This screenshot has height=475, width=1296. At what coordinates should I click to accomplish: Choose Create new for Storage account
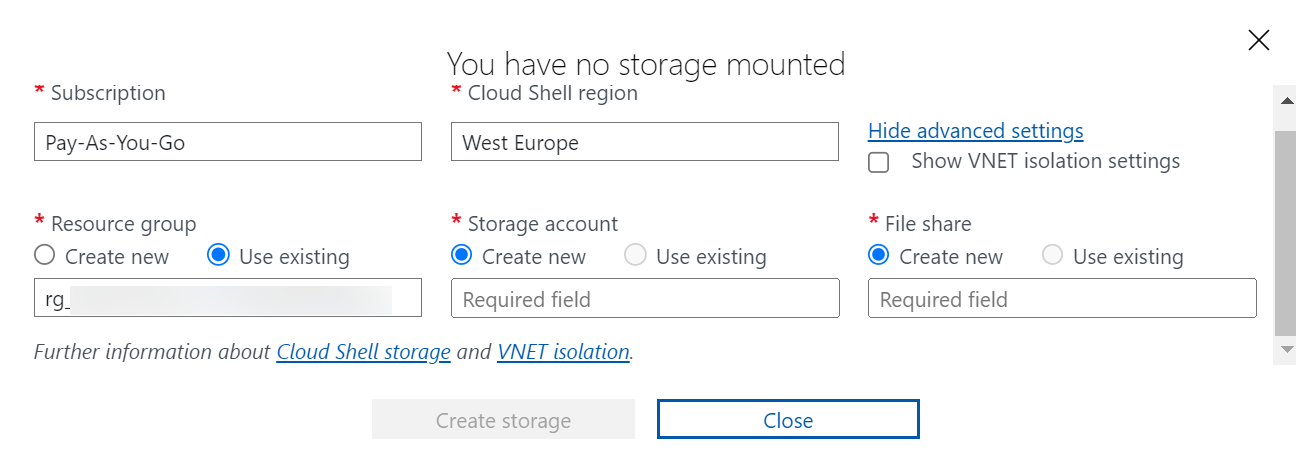pyautogui.click(x=461, y=256)
